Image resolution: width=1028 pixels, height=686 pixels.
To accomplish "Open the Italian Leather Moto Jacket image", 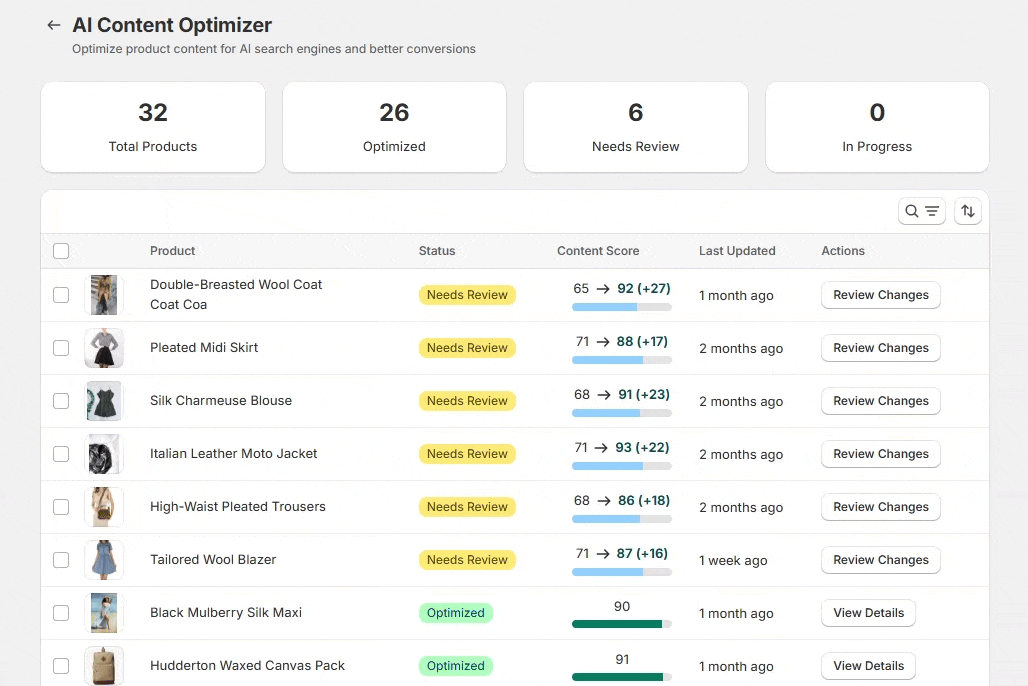I will 104,454.
